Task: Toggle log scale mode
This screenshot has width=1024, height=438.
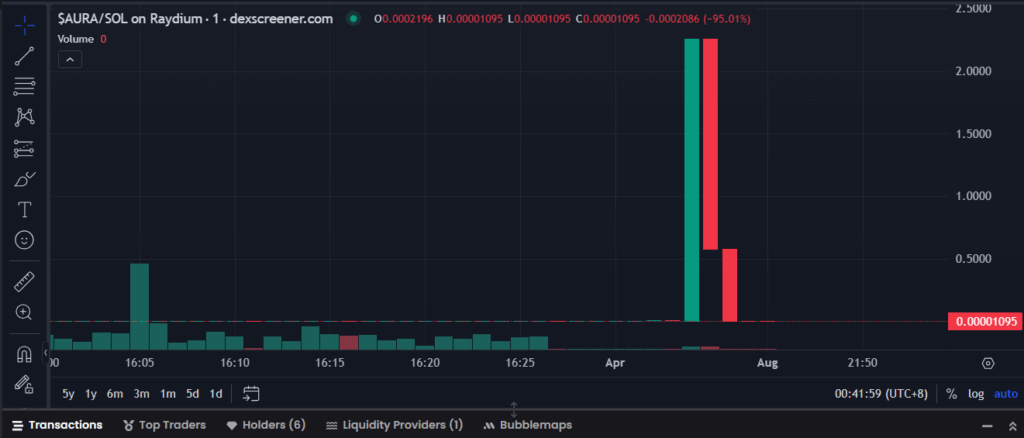Action: pos(976,394)
